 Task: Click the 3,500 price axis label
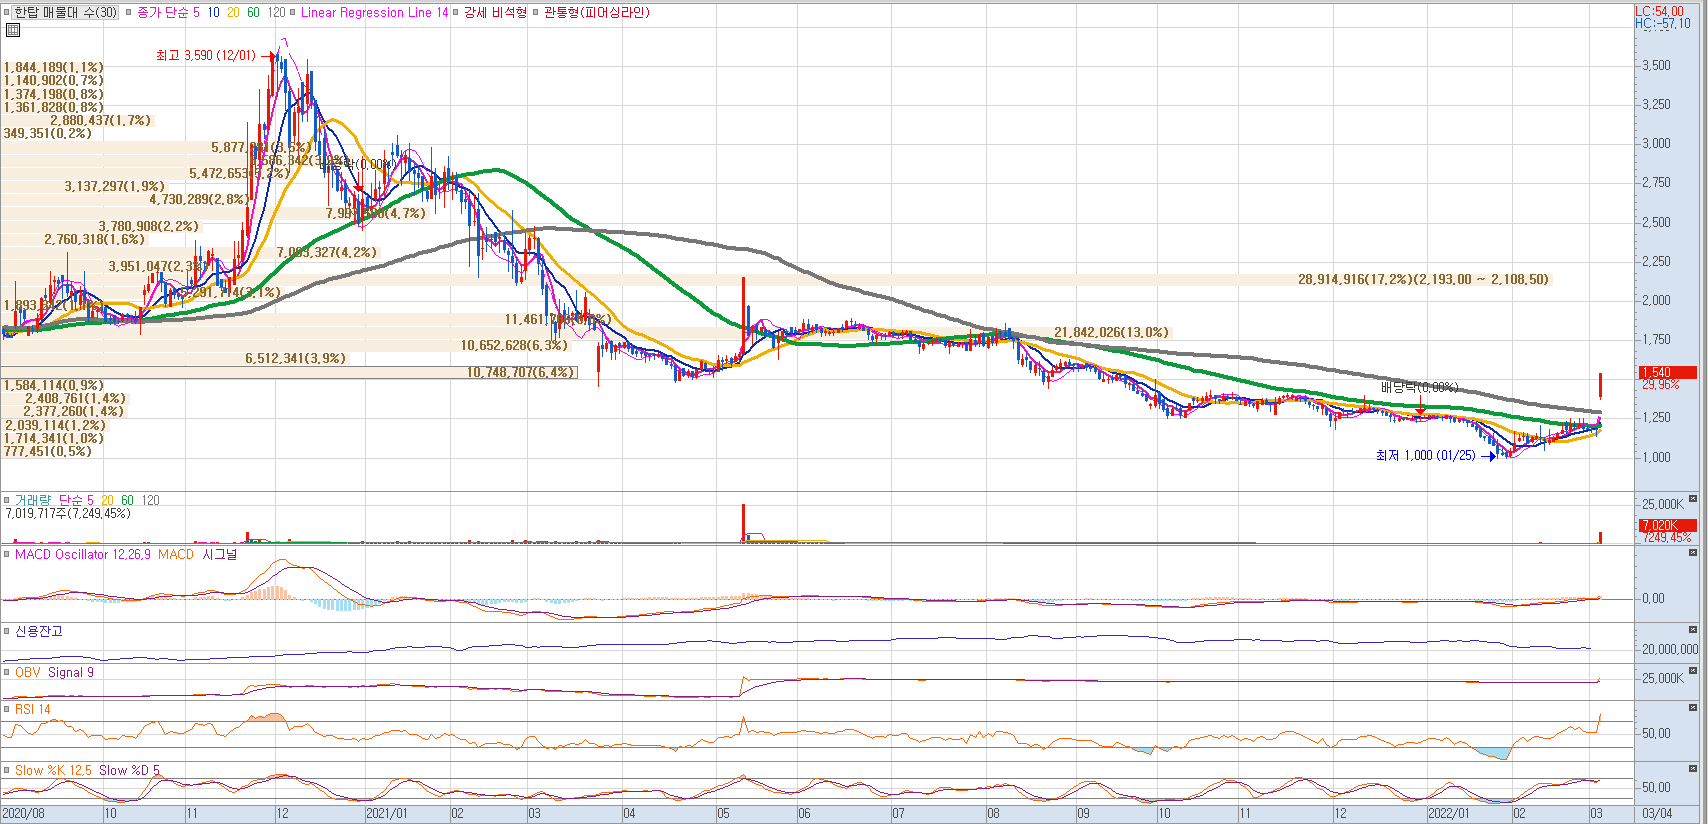(1656, 65)
